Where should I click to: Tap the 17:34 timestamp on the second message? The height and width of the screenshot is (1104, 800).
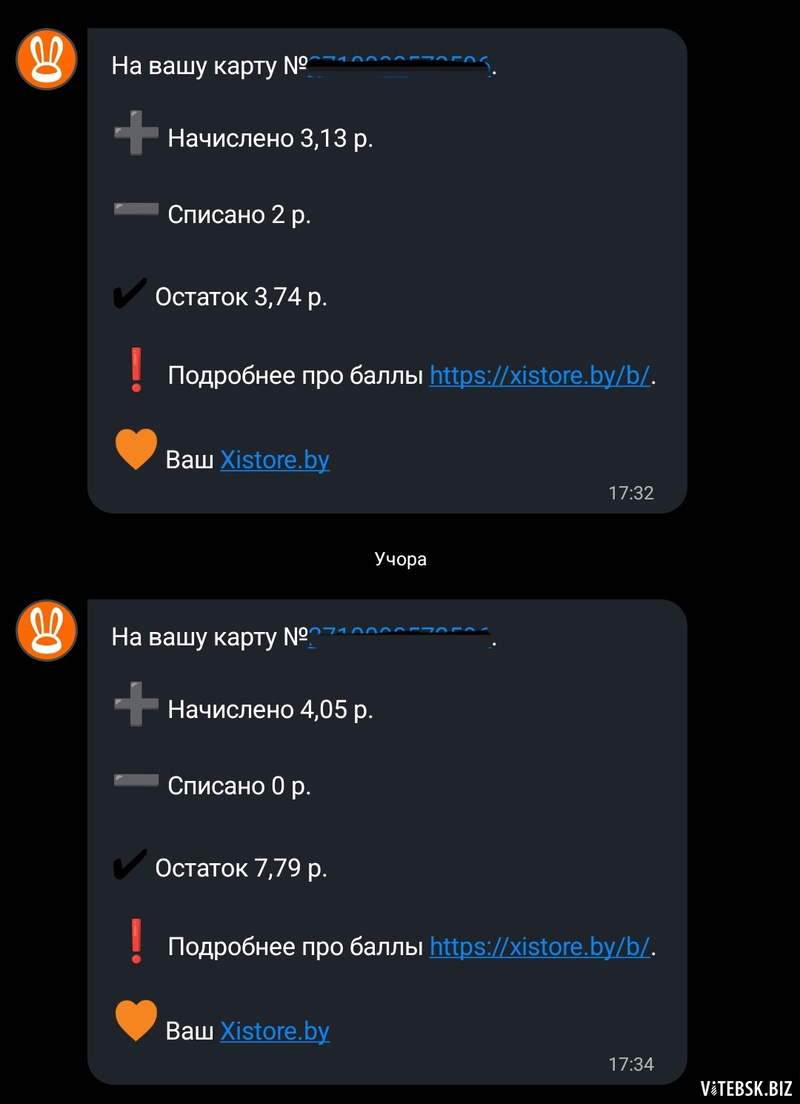pos(631,1064)
